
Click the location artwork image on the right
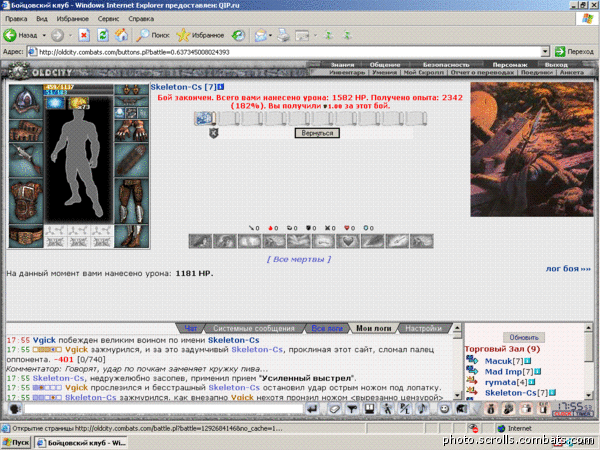[532, 150]
